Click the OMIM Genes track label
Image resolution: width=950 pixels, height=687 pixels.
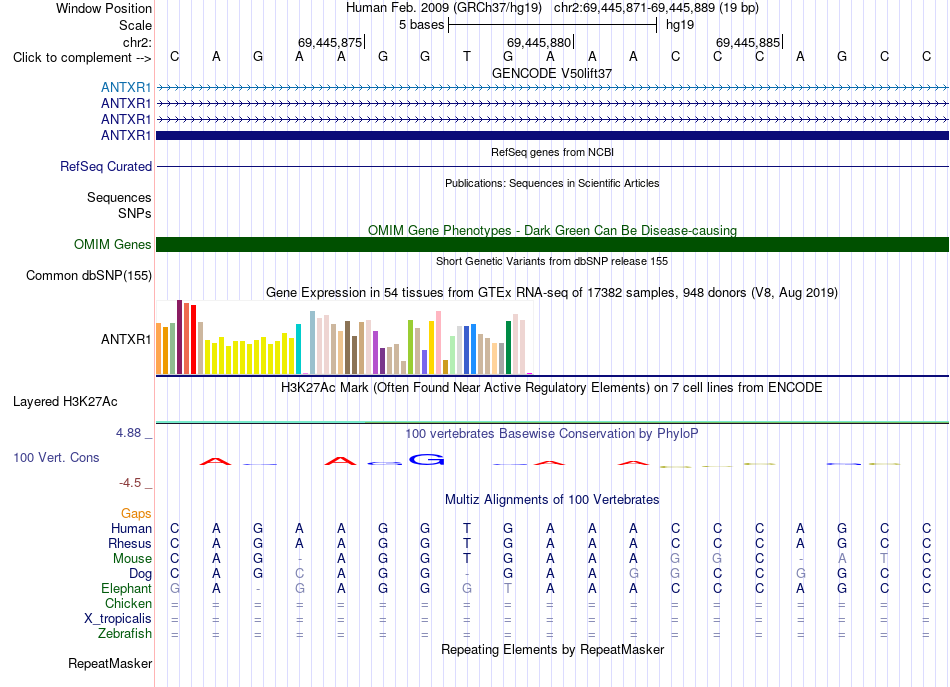[x=112, y=244]
